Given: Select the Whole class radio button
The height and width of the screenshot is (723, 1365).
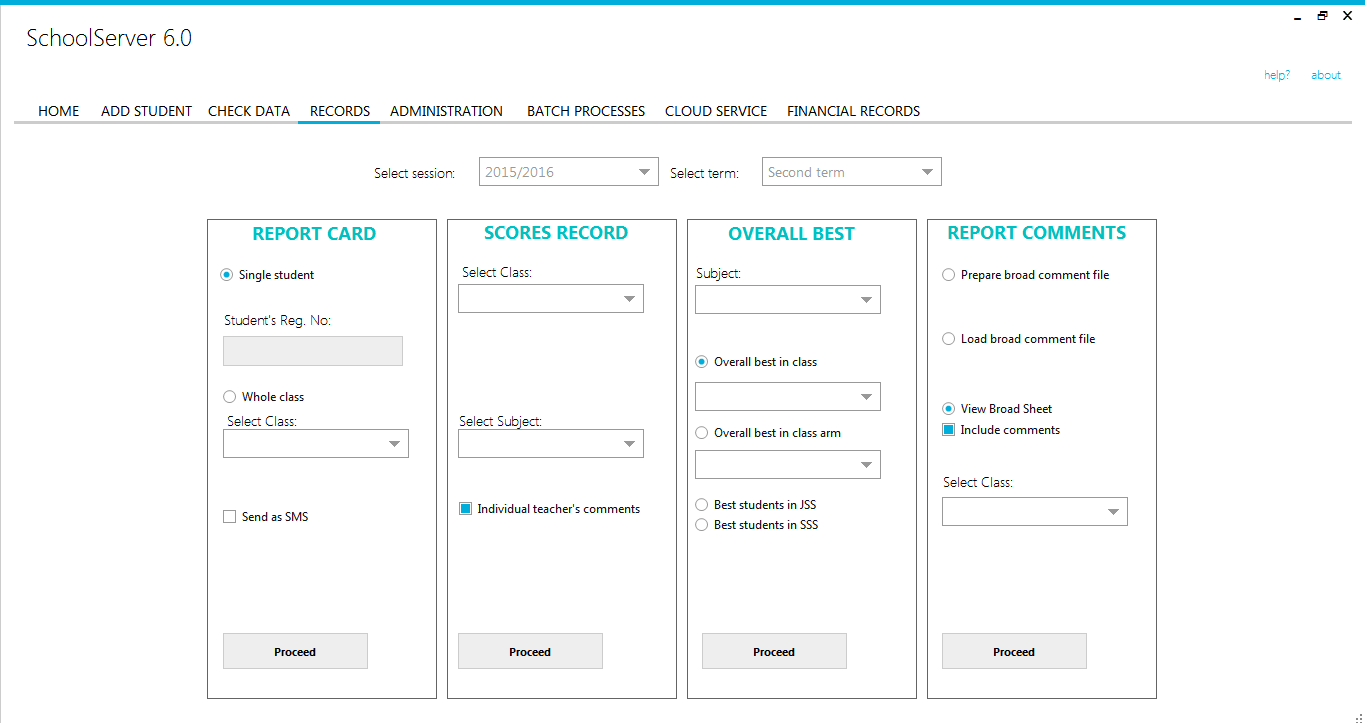Looking at the screenshot, I should [x=229, y=396].
